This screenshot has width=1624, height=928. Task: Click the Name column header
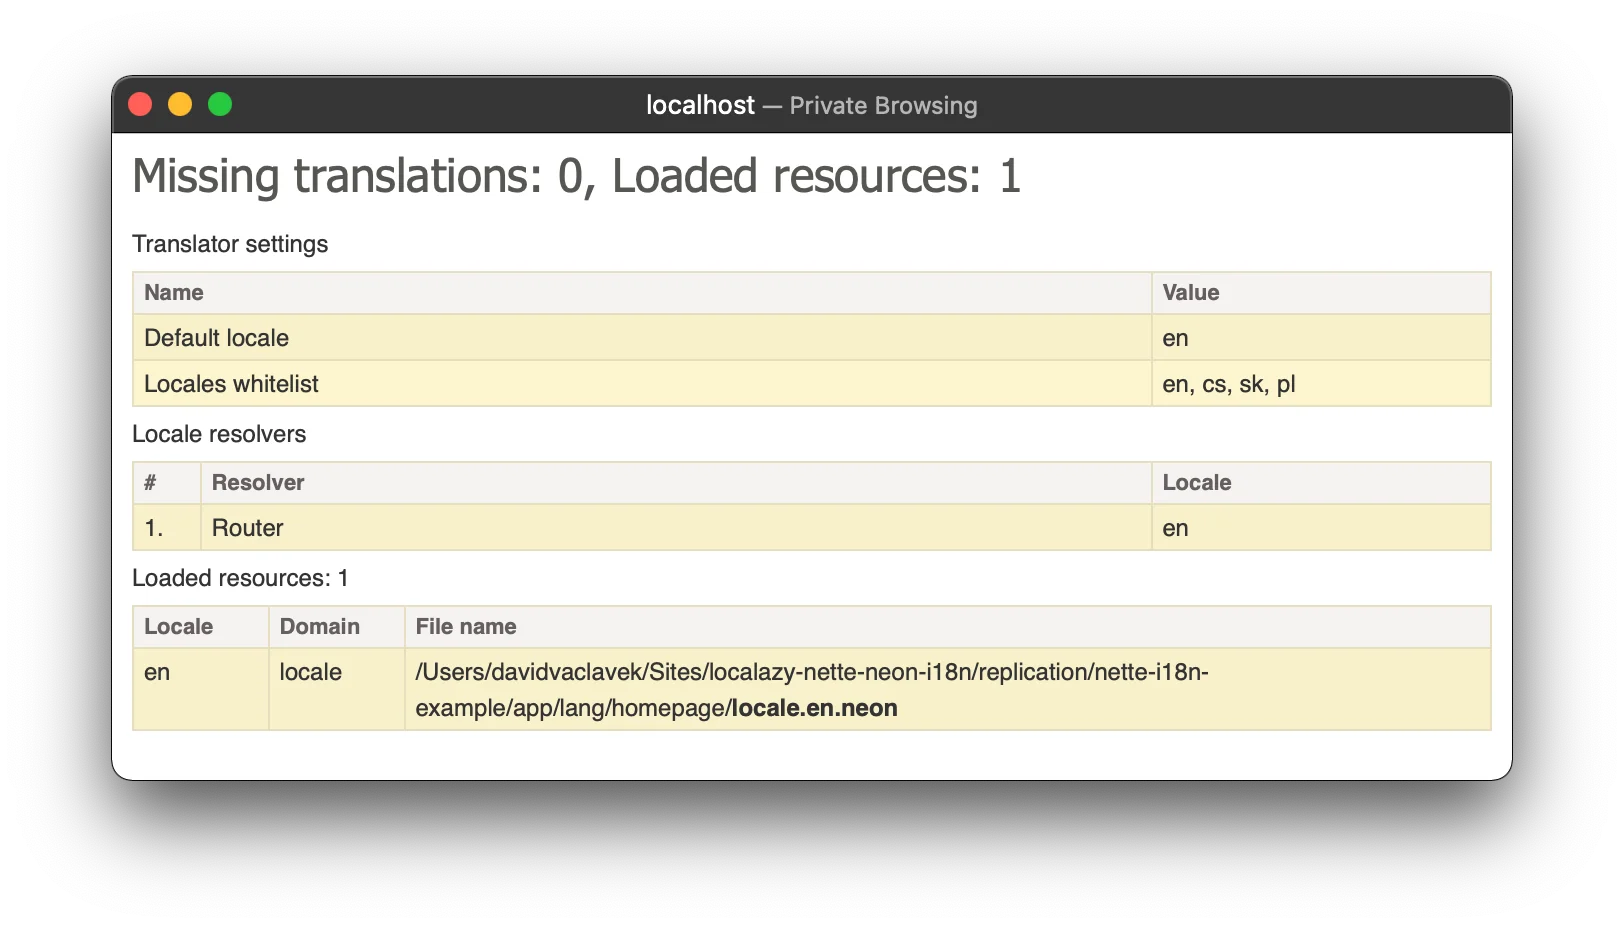click(174, 293)
